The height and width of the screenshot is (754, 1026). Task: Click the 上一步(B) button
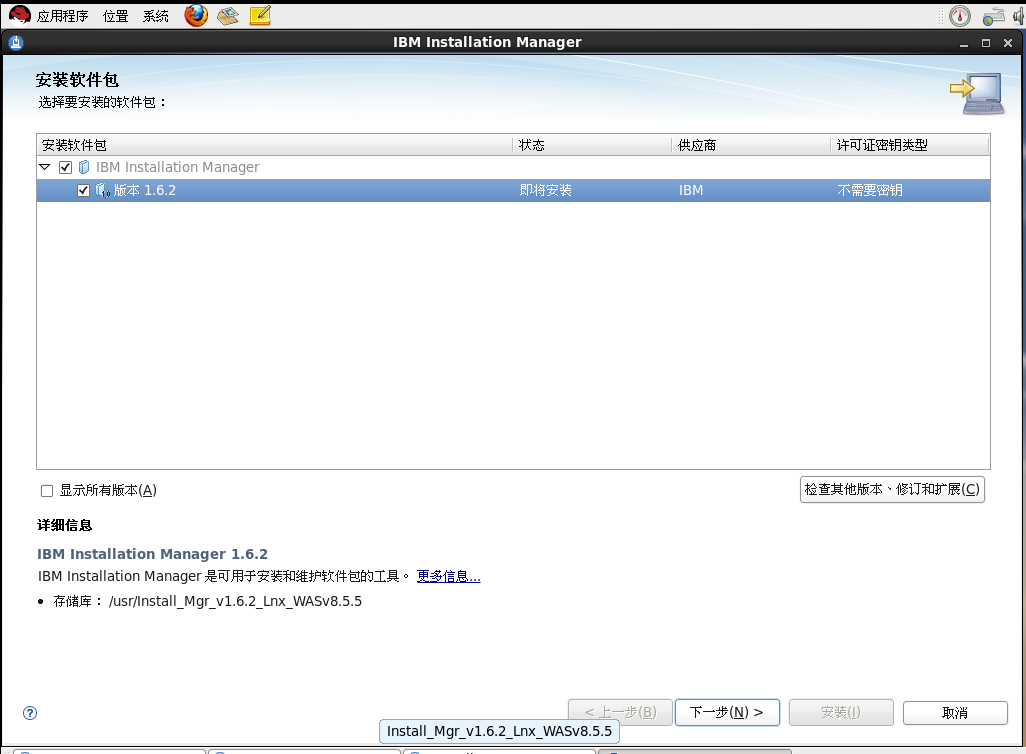(x=620, y=712)
